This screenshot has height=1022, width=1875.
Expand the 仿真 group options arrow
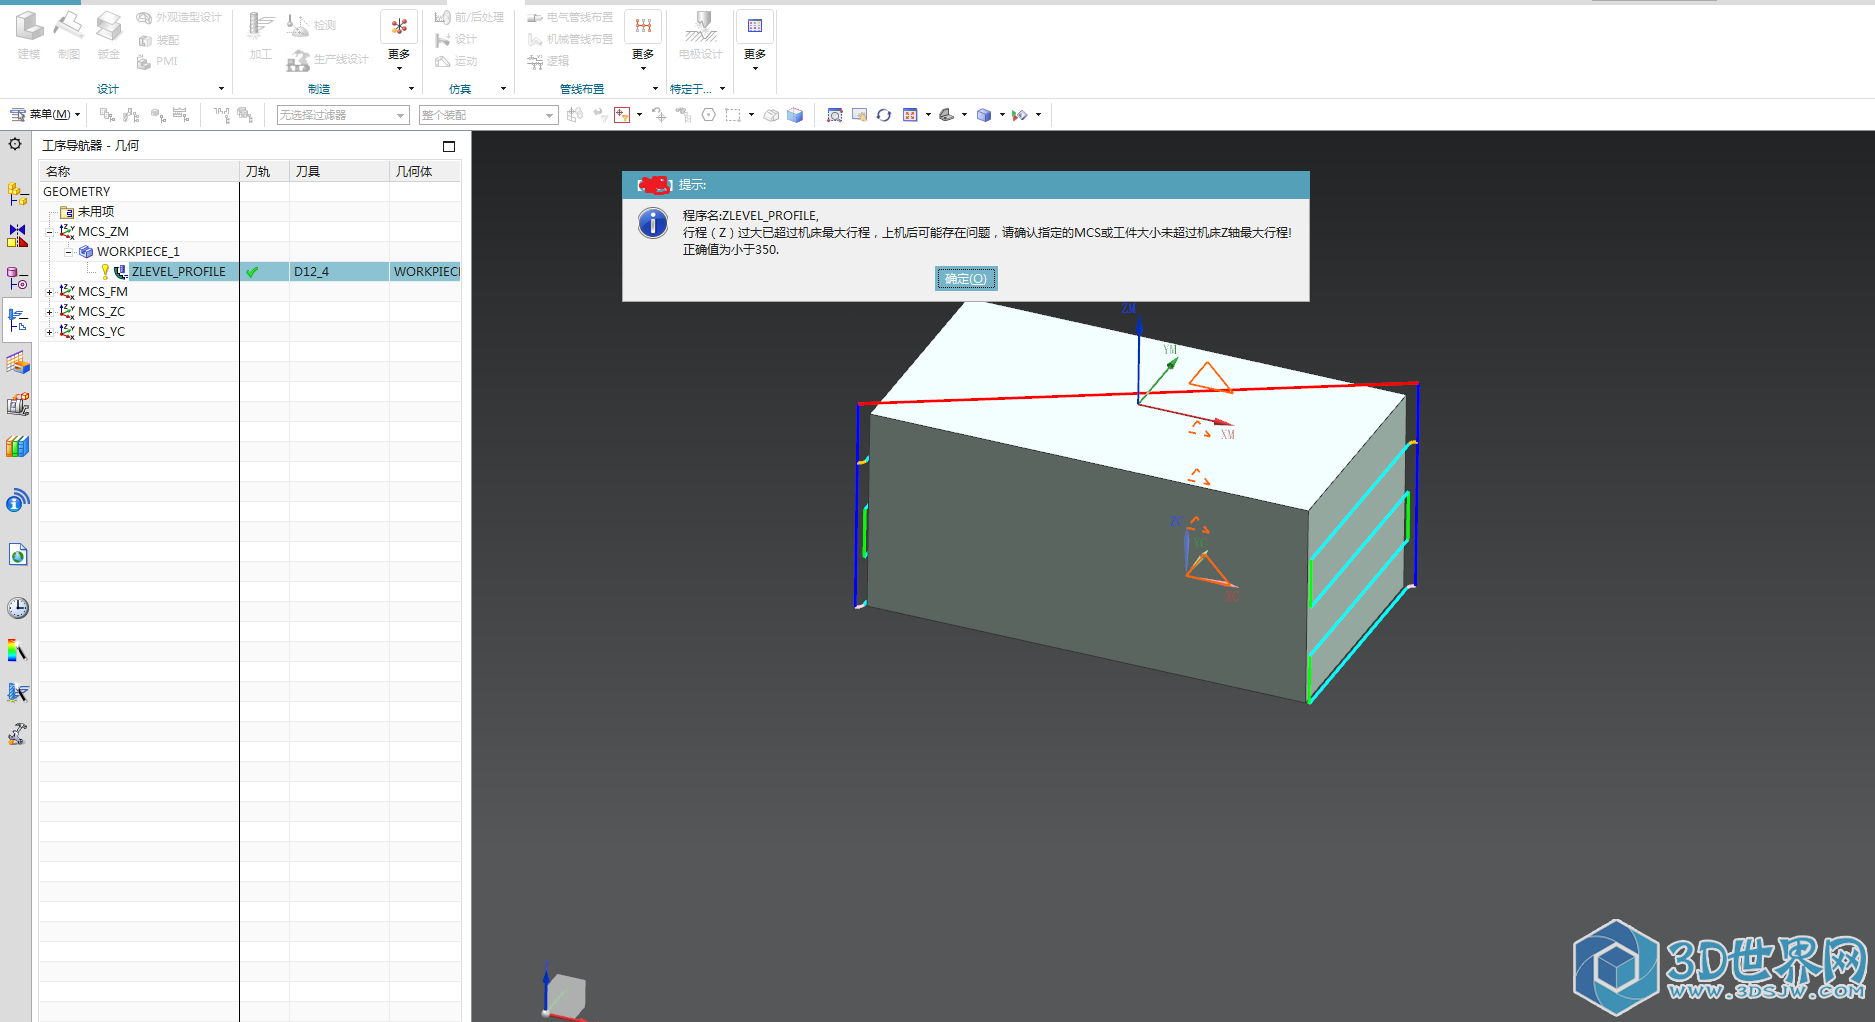503,89
